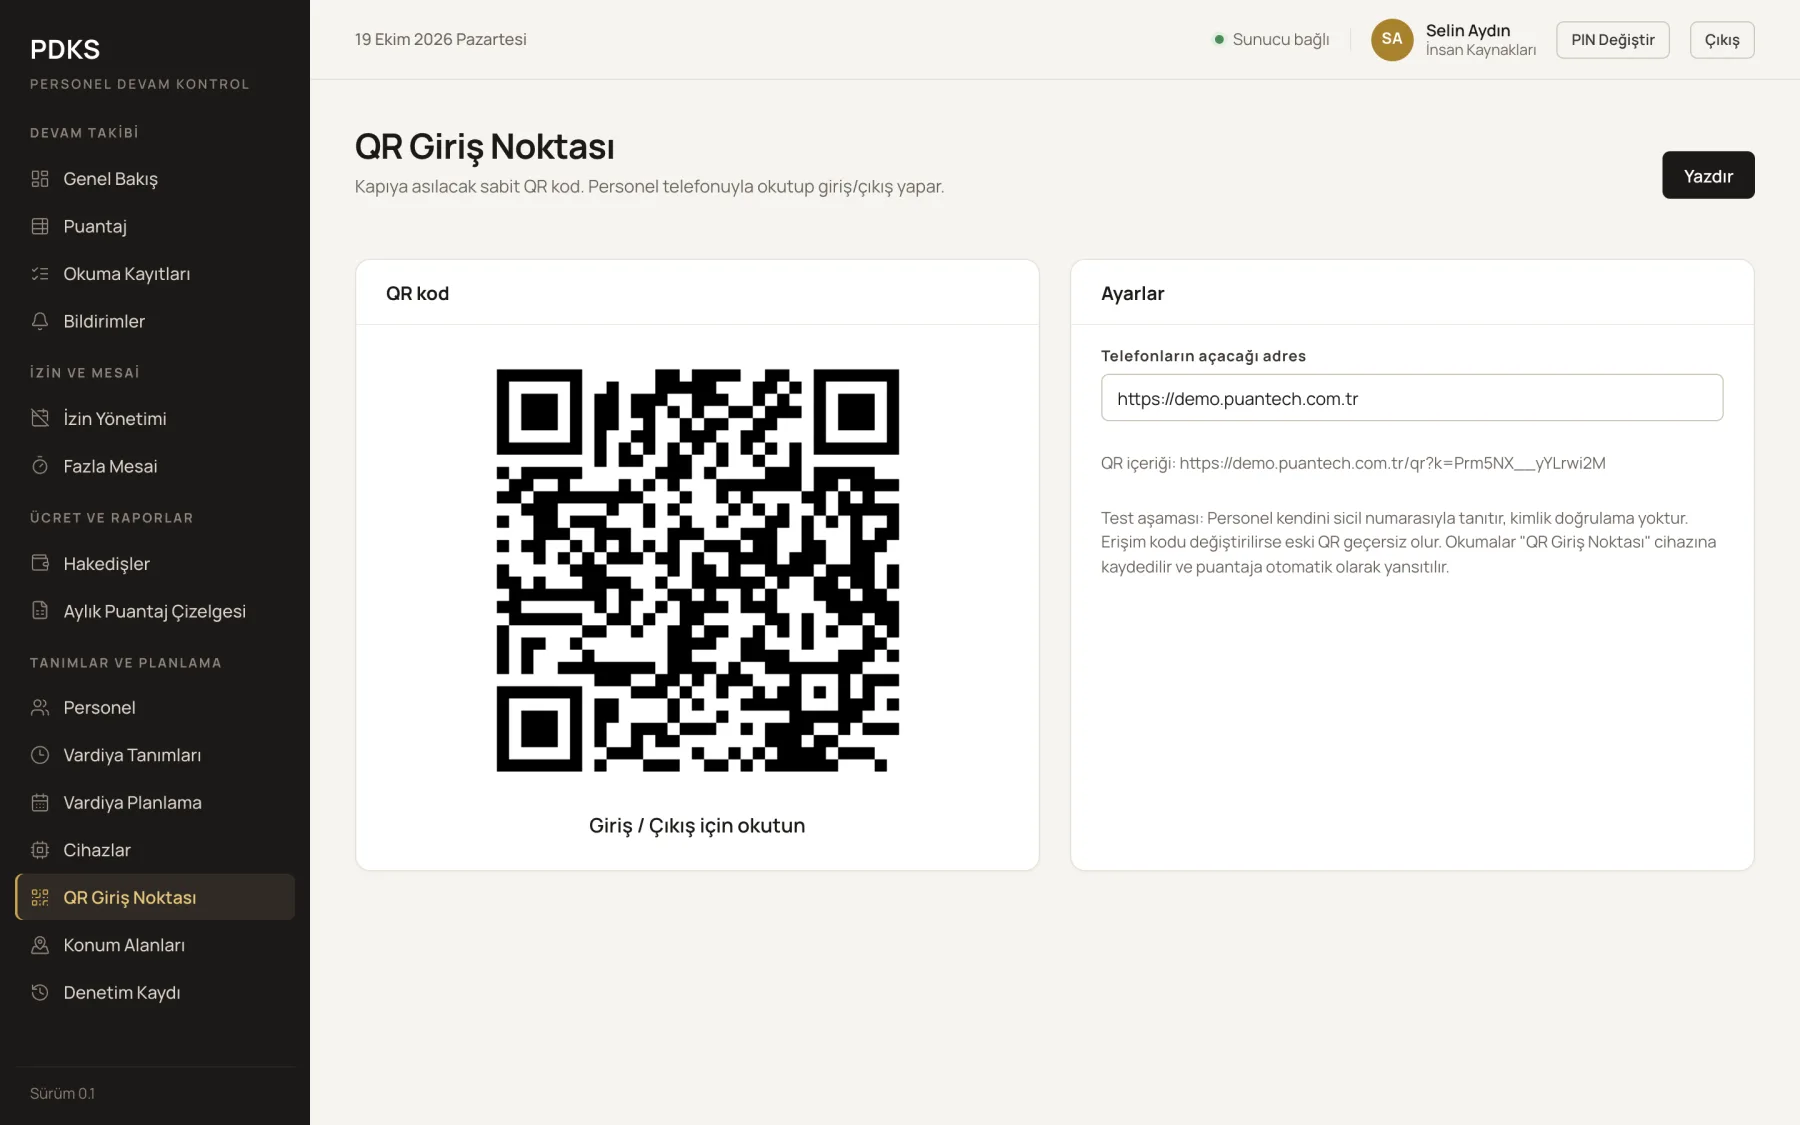The width and height of the screenshot is (1800, 1125).
Task: Open Personel list
Action: tap(155, 708)
